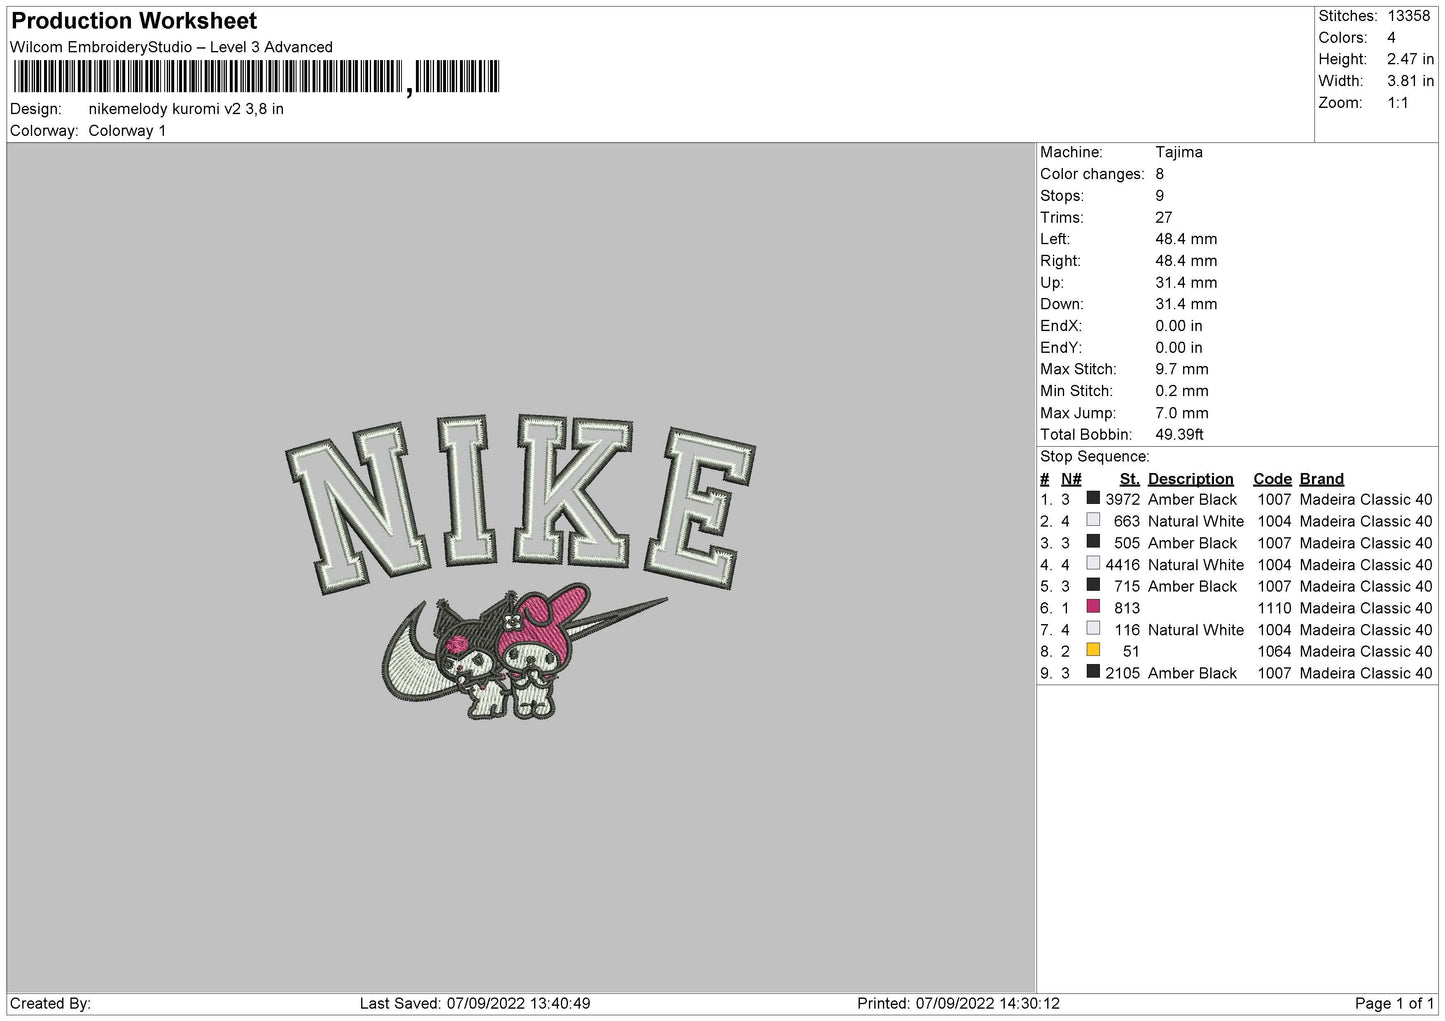Click the design name 'nikemelody kuromi v2 3,8 in'
The width and height of the screenshot is (1445, 1021).
pyautogui.click(x=186, y=109)
